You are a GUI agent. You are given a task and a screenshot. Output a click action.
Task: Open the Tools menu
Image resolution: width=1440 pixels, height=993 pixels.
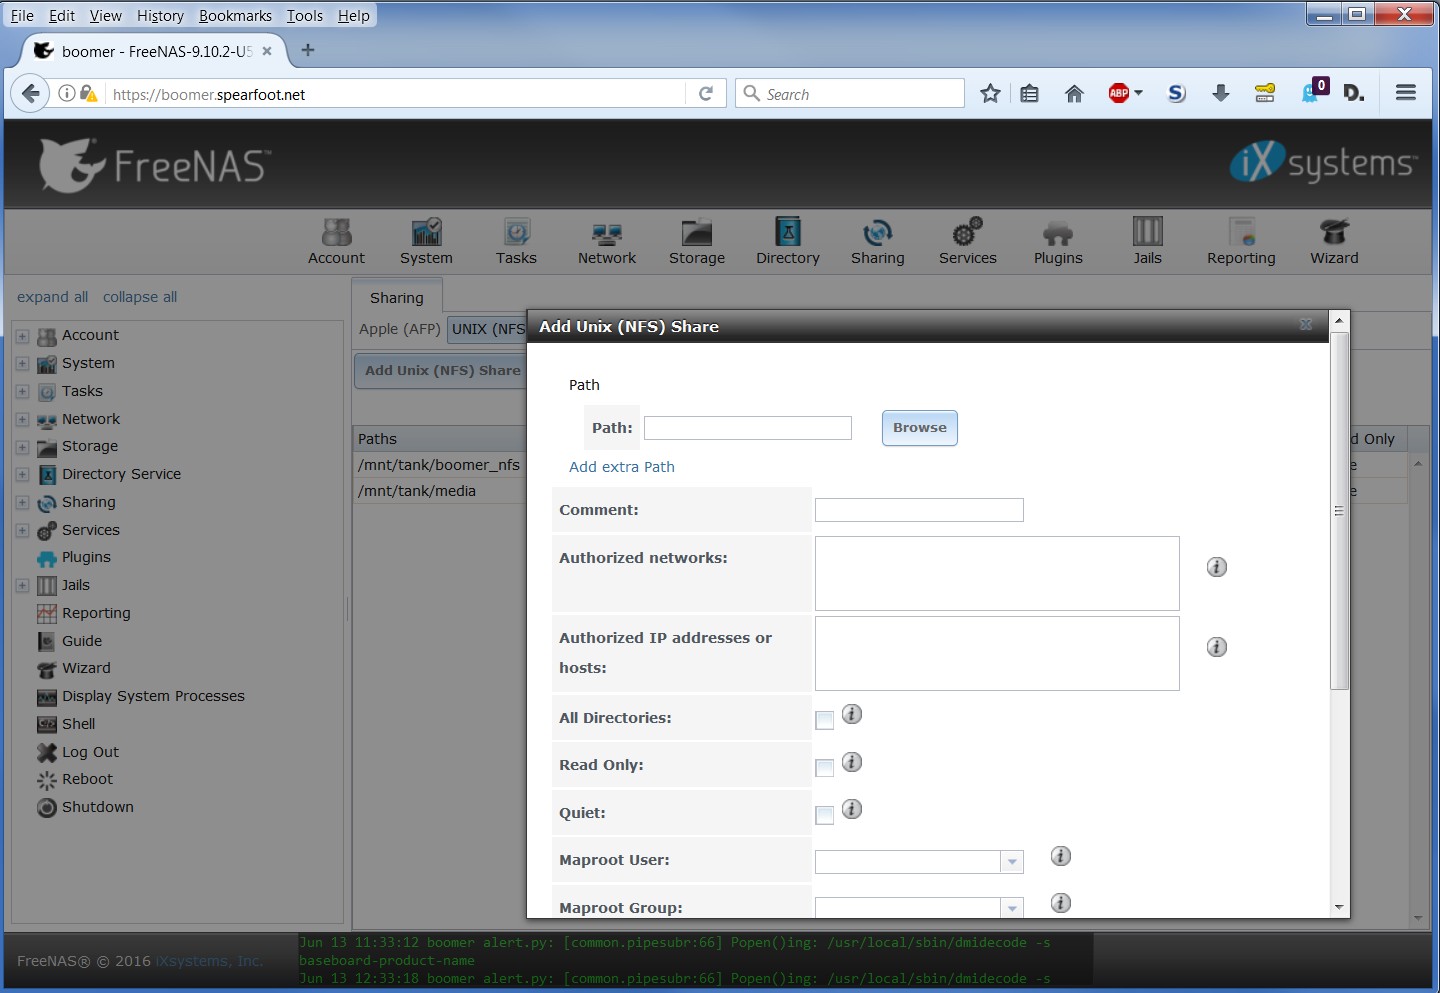click(x=304, y=16)
